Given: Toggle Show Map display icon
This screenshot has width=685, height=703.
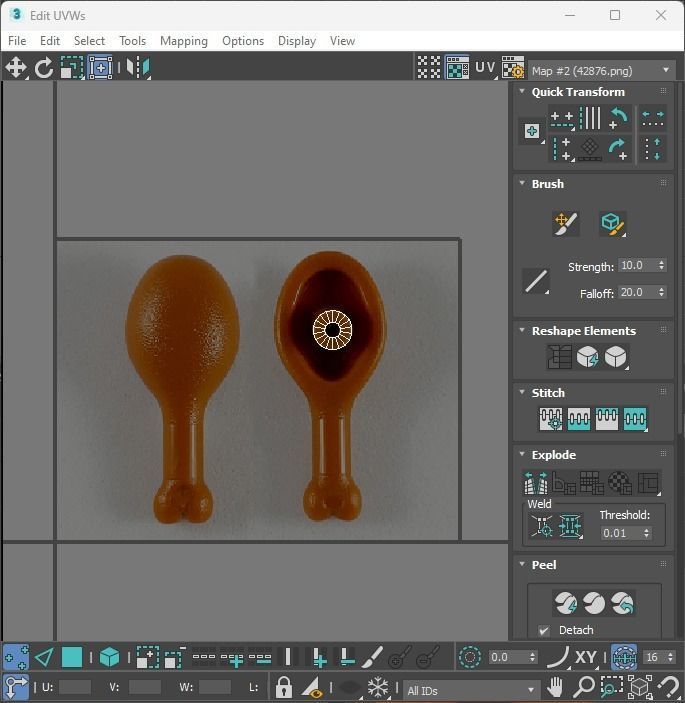Looking at the screenshot, I should 457,67.
